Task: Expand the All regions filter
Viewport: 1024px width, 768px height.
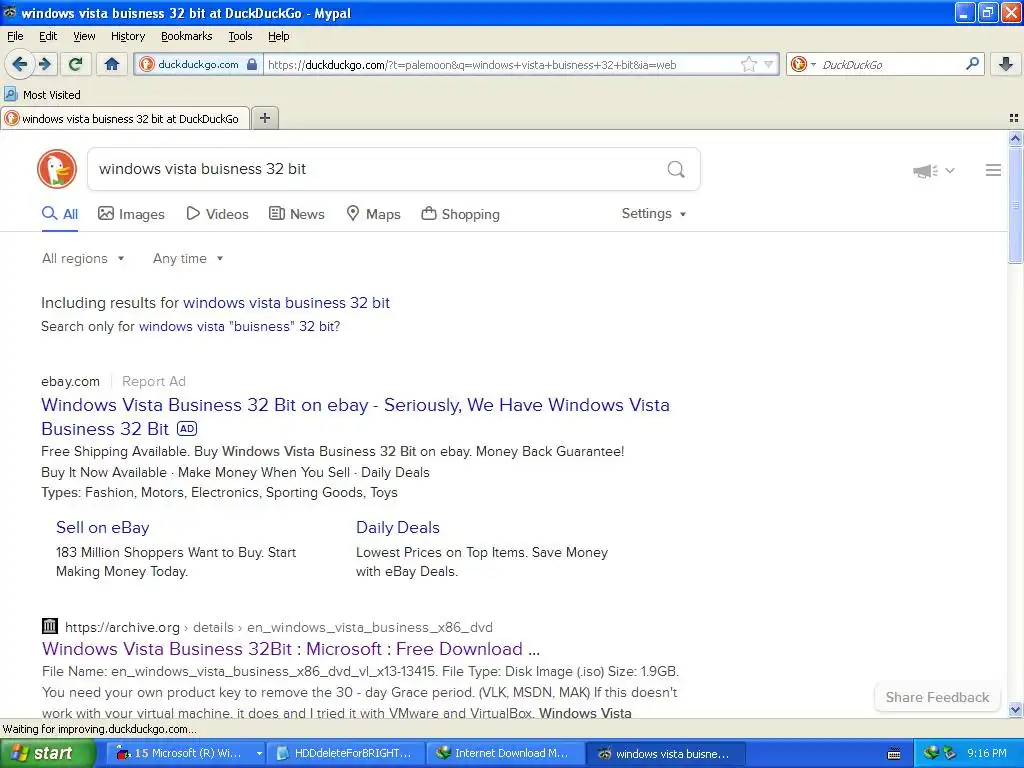Action: [x=83, y=259]
